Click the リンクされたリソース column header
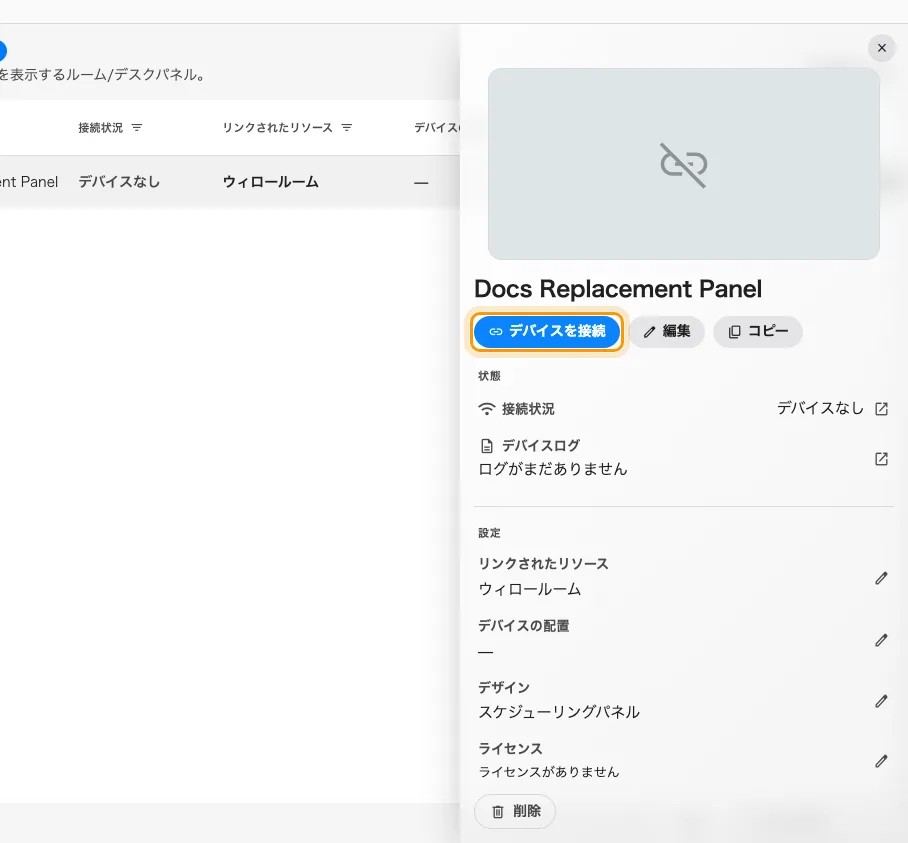The image size is (908, 843). point(277,127)
